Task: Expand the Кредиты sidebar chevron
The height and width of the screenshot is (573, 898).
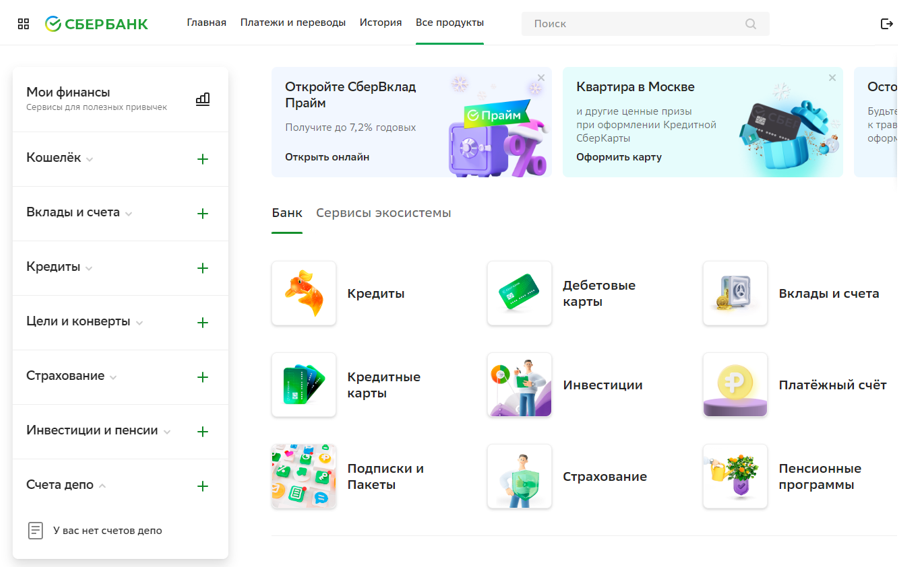Action: click(x=89, y=268)
